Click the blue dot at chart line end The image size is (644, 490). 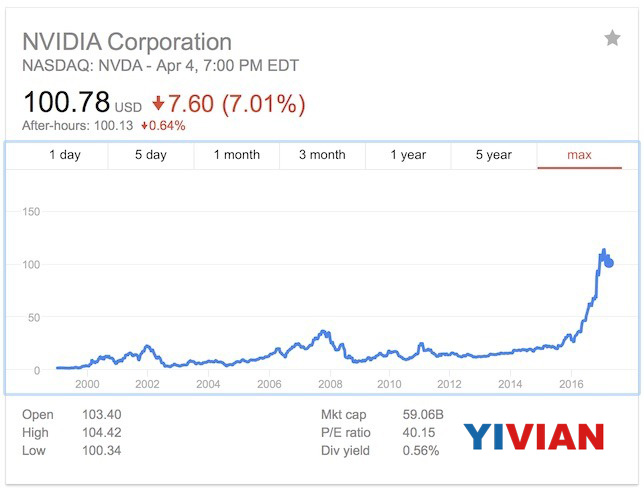point(609,264)
